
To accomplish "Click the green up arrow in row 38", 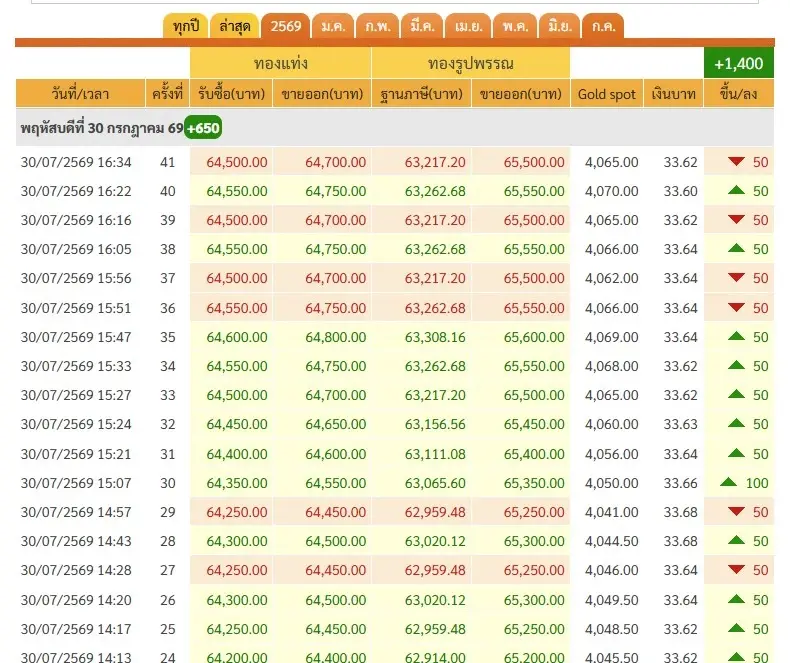I will [736, 248].
